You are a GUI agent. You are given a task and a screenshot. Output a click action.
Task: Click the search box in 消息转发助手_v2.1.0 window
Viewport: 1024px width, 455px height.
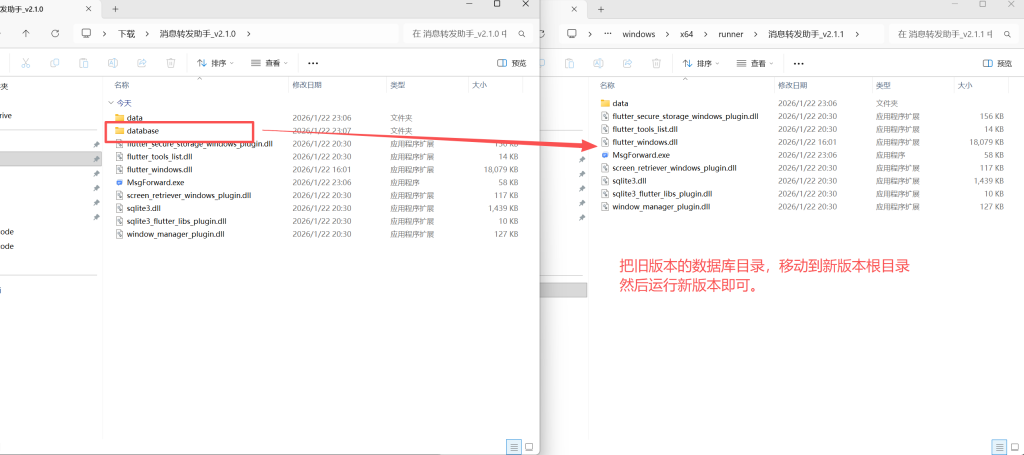point(468,33)
